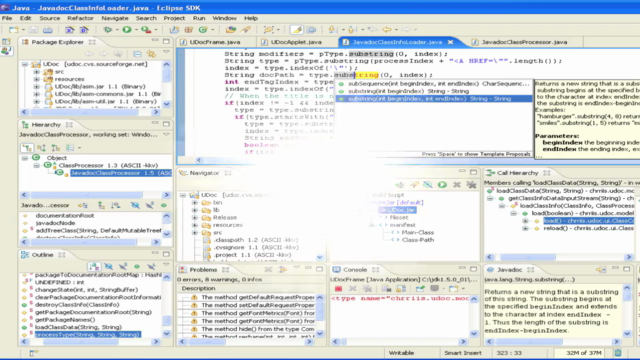Select subSequence proposal in content assist
This screenshot has width=640, height=360.
pyautogui.click(x=433, y=84)
